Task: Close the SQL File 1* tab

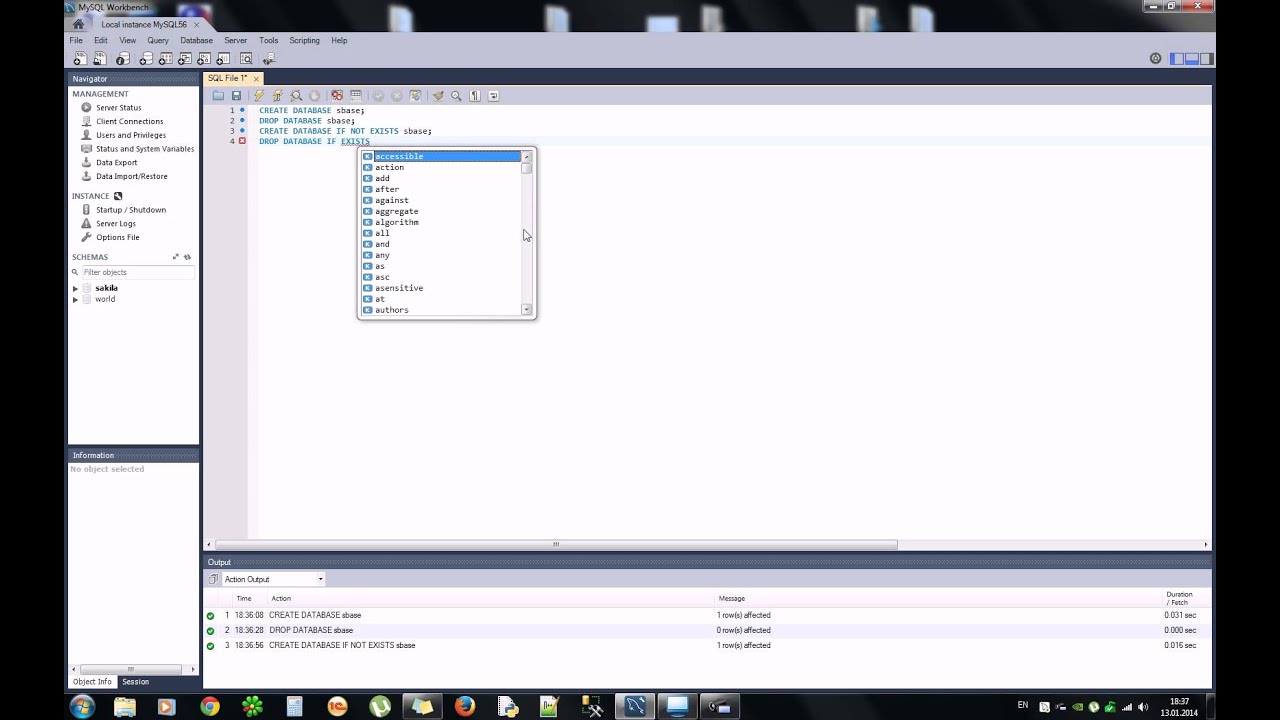Action: tap(256, 78)
